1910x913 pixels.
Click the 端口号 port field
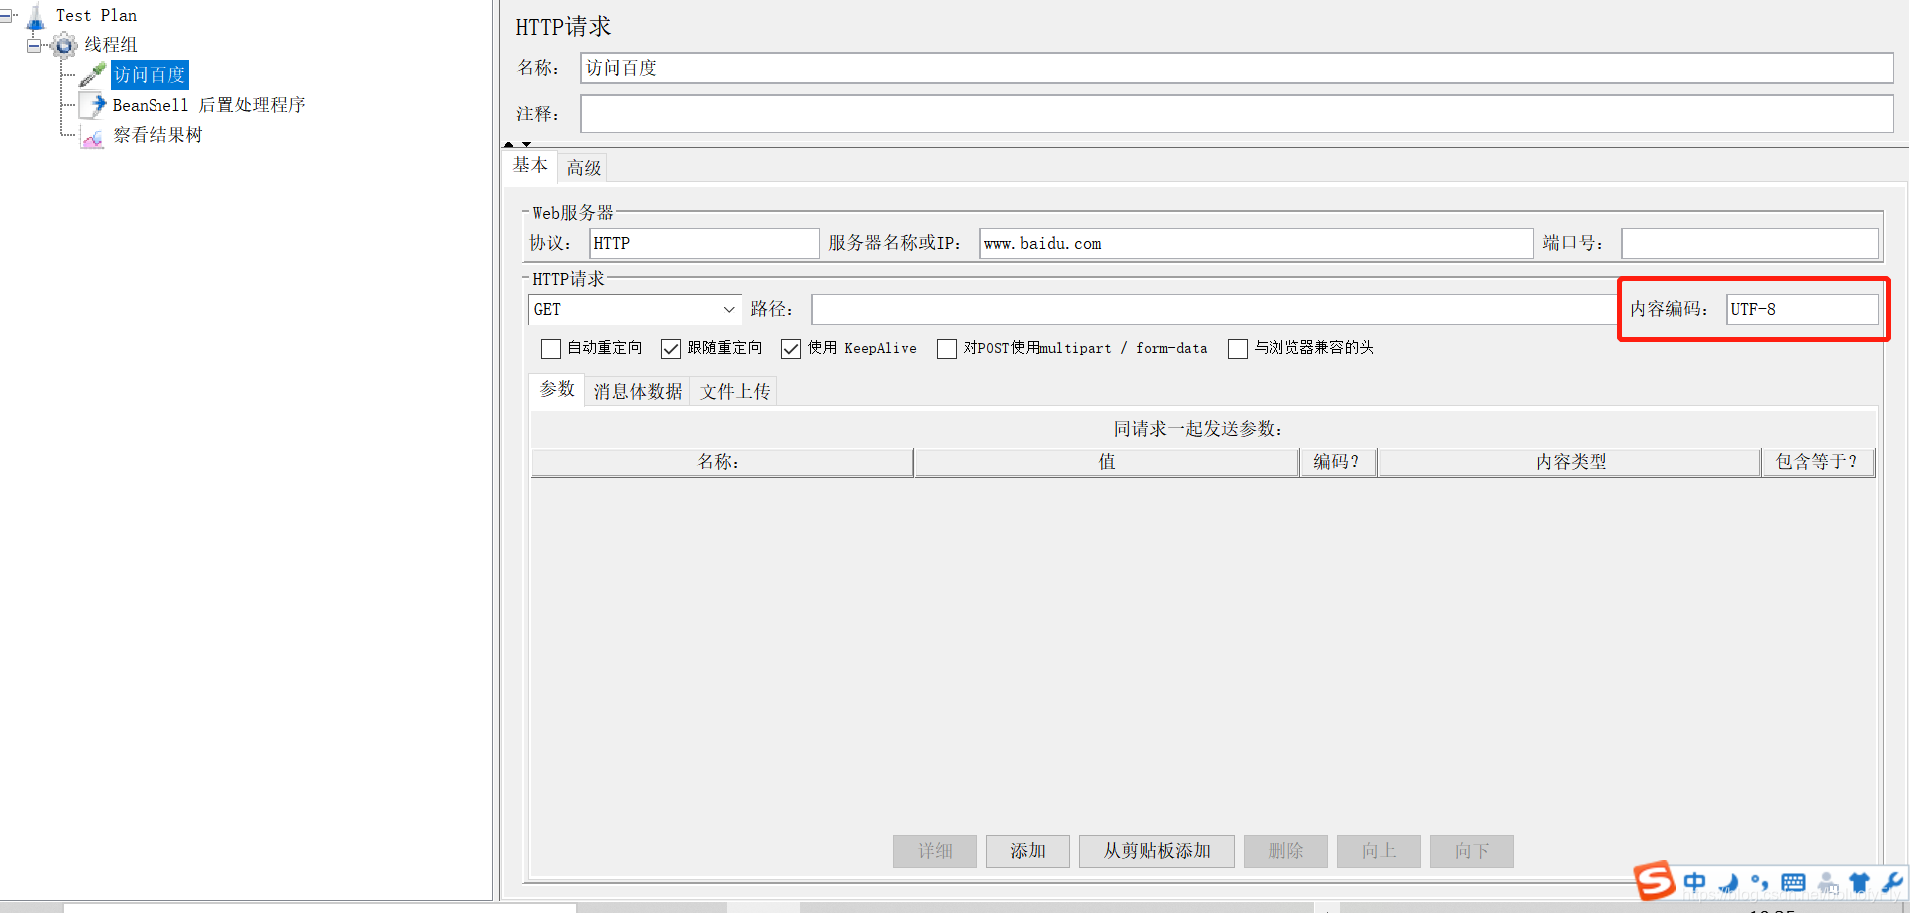pos(1750,243)
